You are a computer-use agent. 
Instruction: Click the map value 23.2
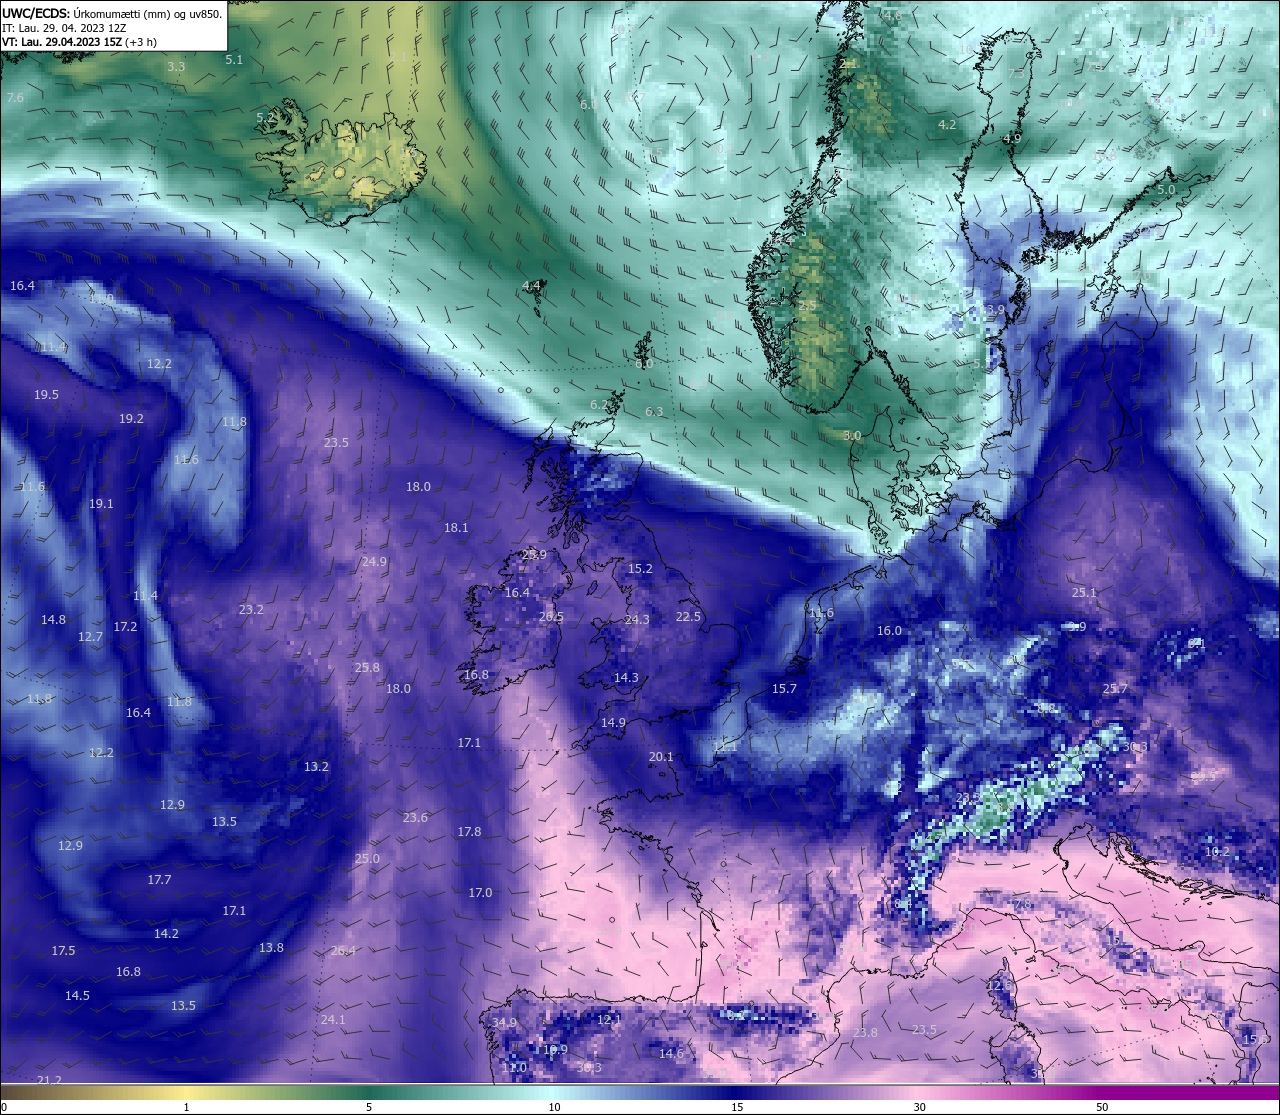tap(251, 610)
